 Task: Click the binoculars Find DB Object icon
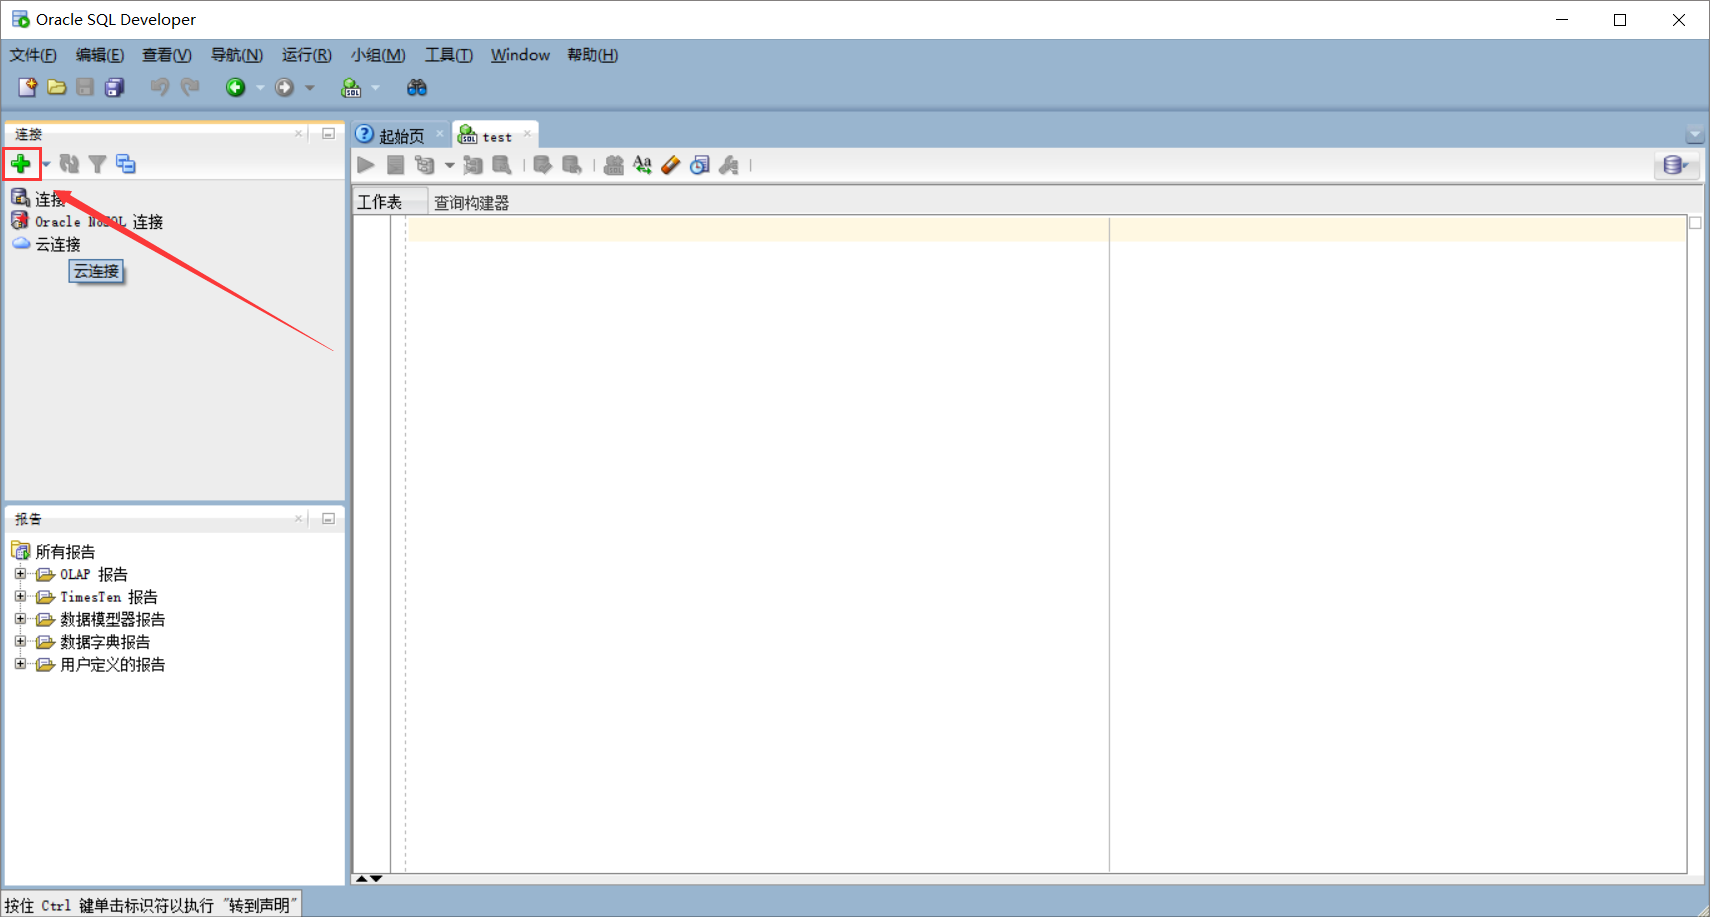417,87
